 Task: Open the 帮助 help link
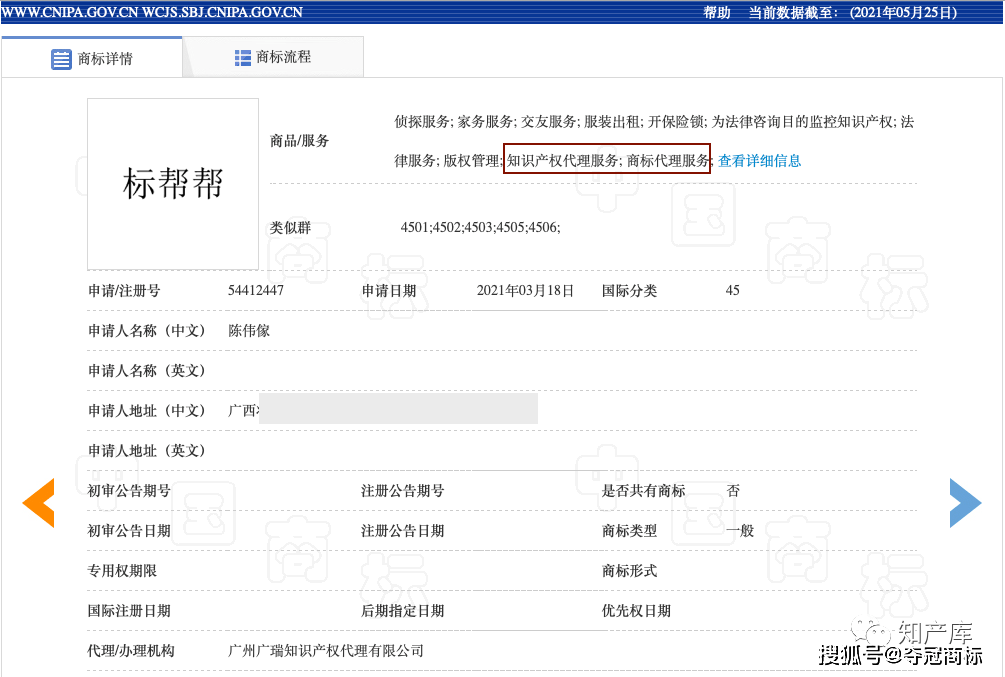(x=717, y=12)
